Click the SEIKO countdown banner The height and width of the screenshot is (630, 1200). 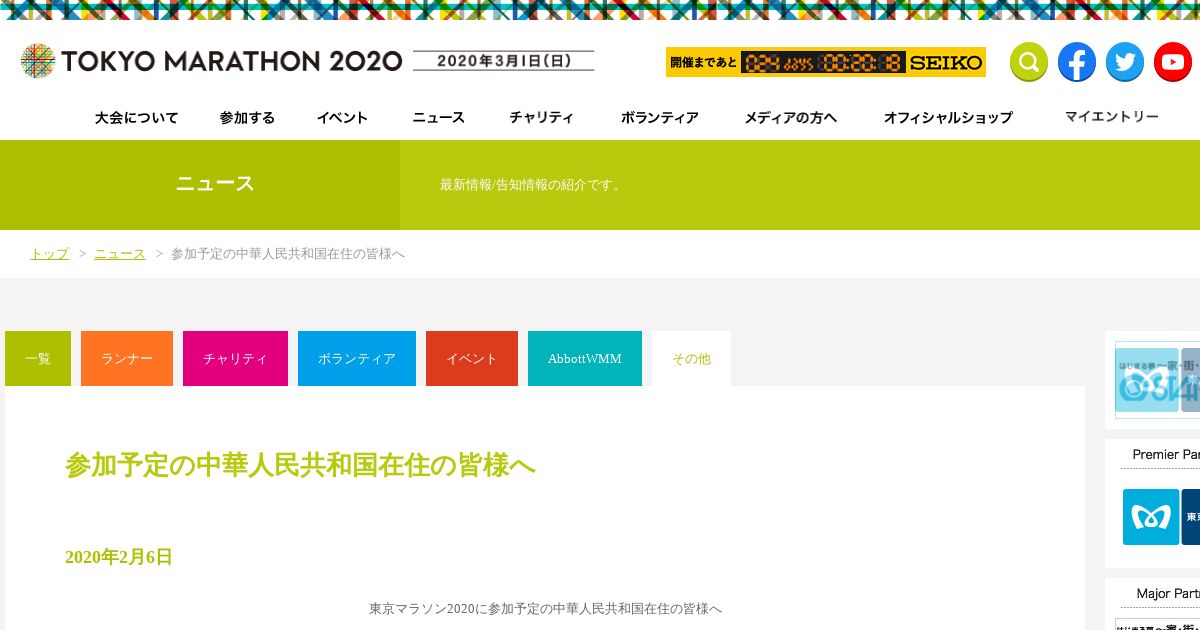[x=826, y=62]
